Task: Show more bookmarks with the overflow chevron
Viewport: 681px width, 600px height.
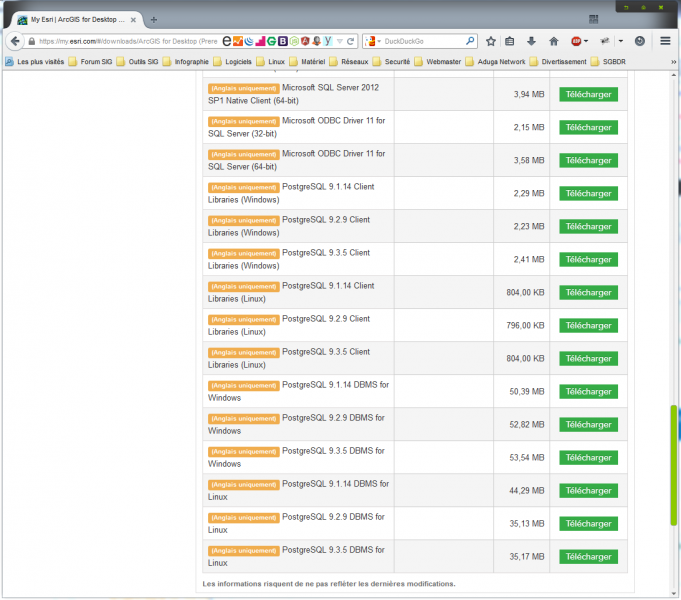Action: pos(673,61)
